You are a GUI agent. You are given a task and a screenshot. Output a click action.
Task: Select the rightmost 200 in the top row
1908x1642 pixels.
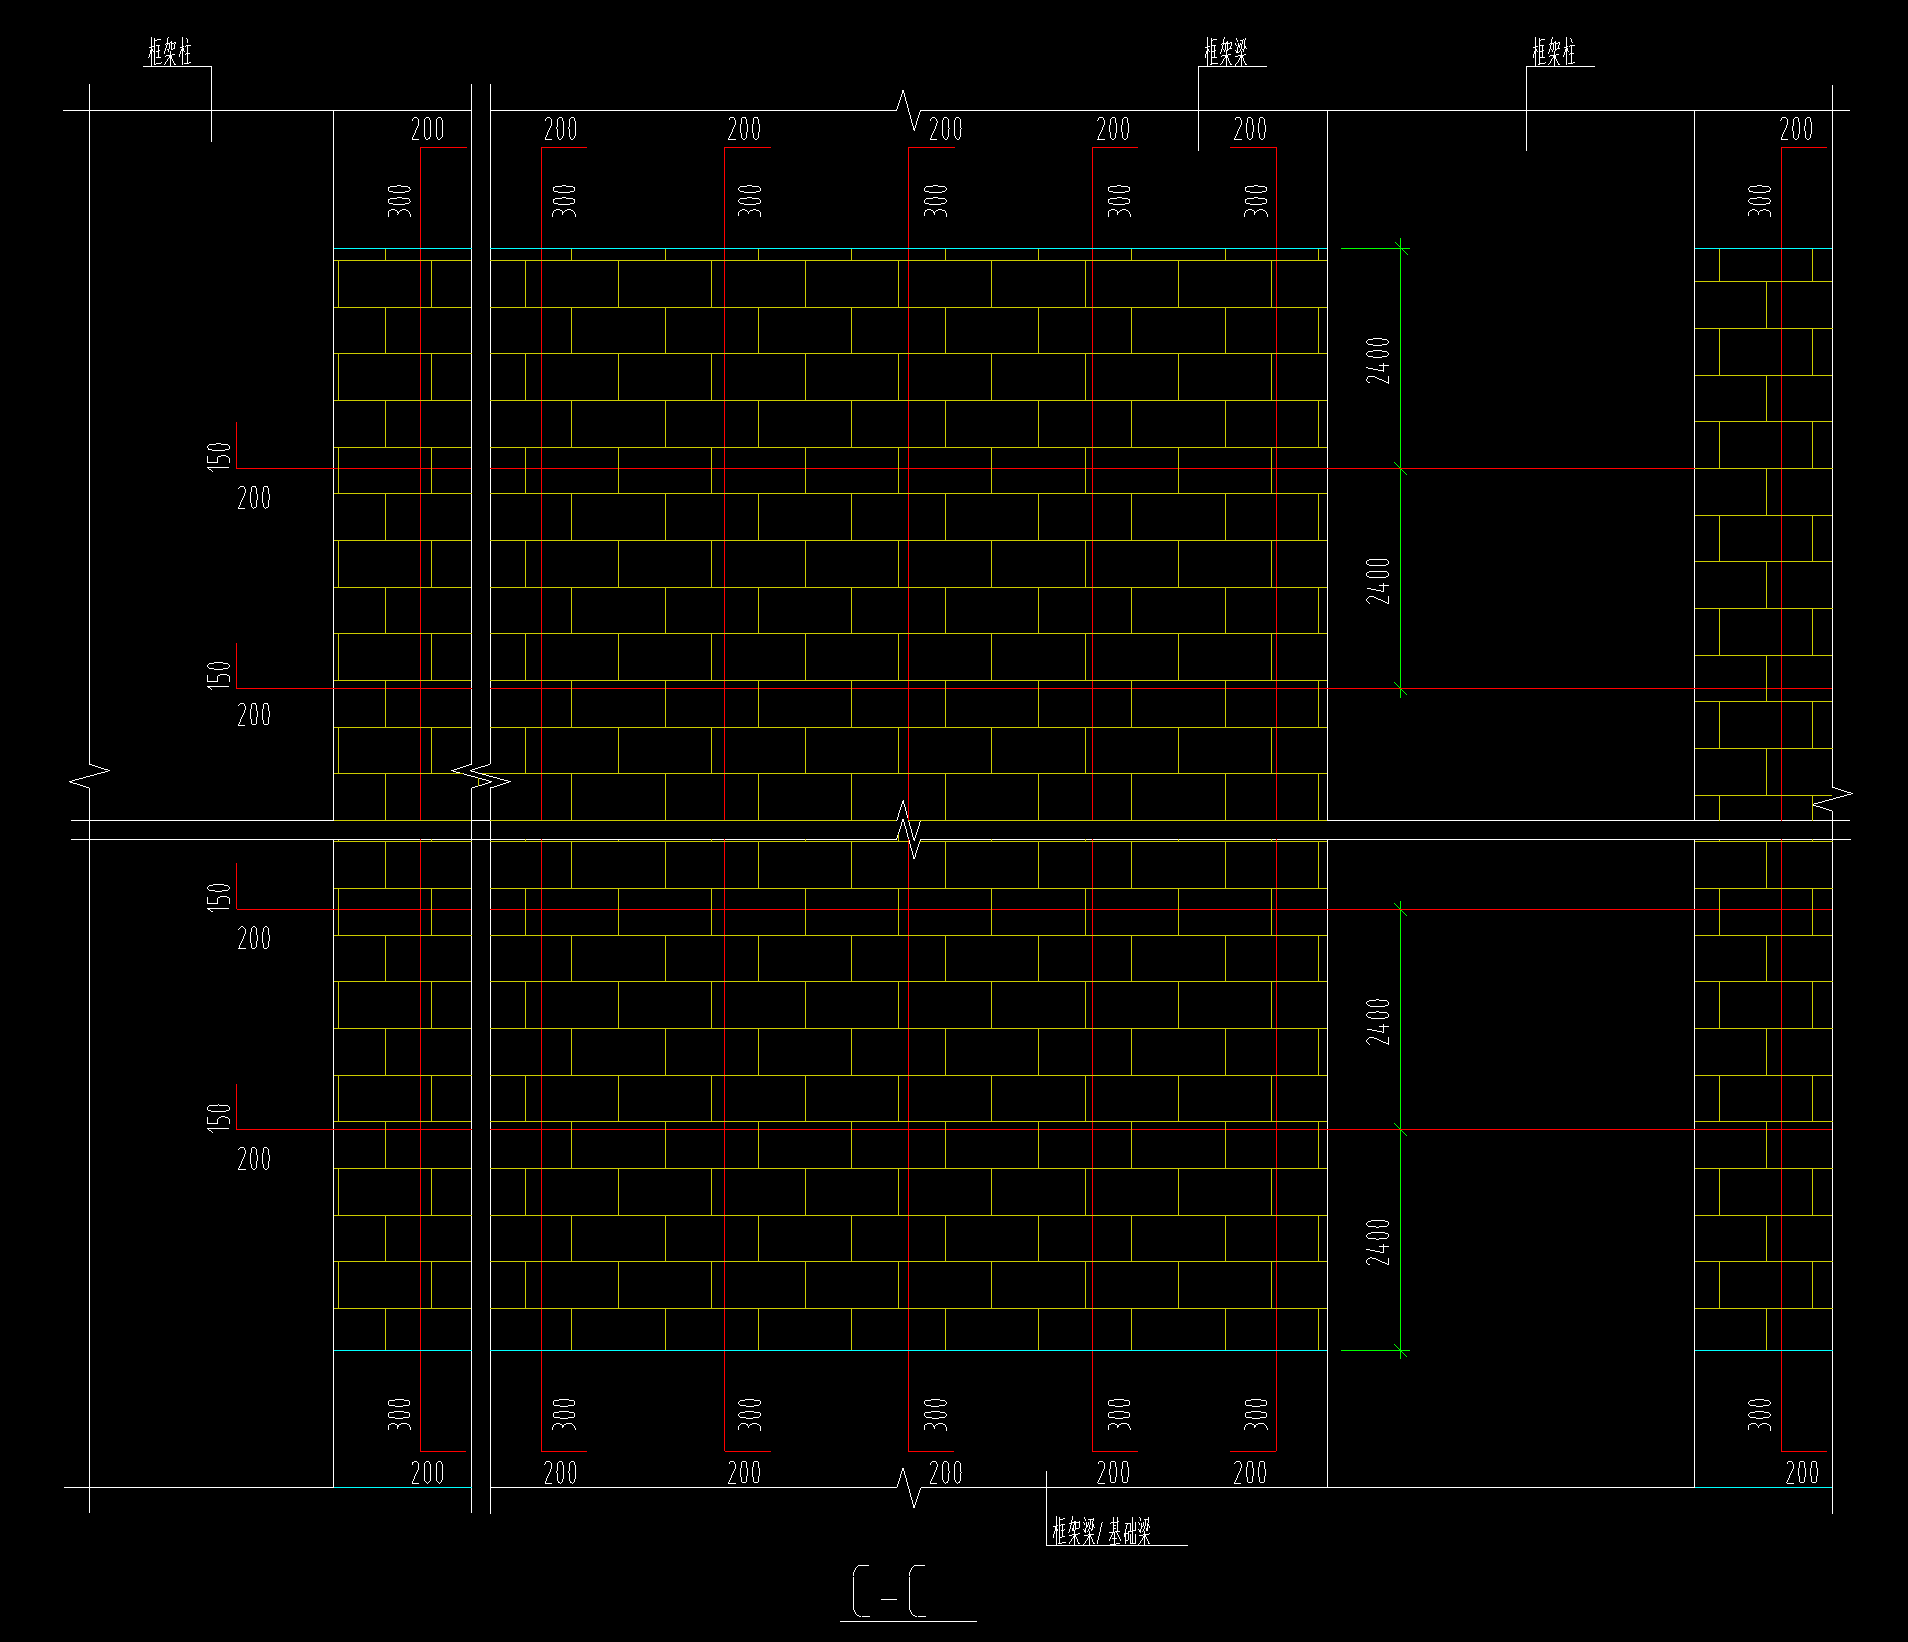click(1796, 129)
